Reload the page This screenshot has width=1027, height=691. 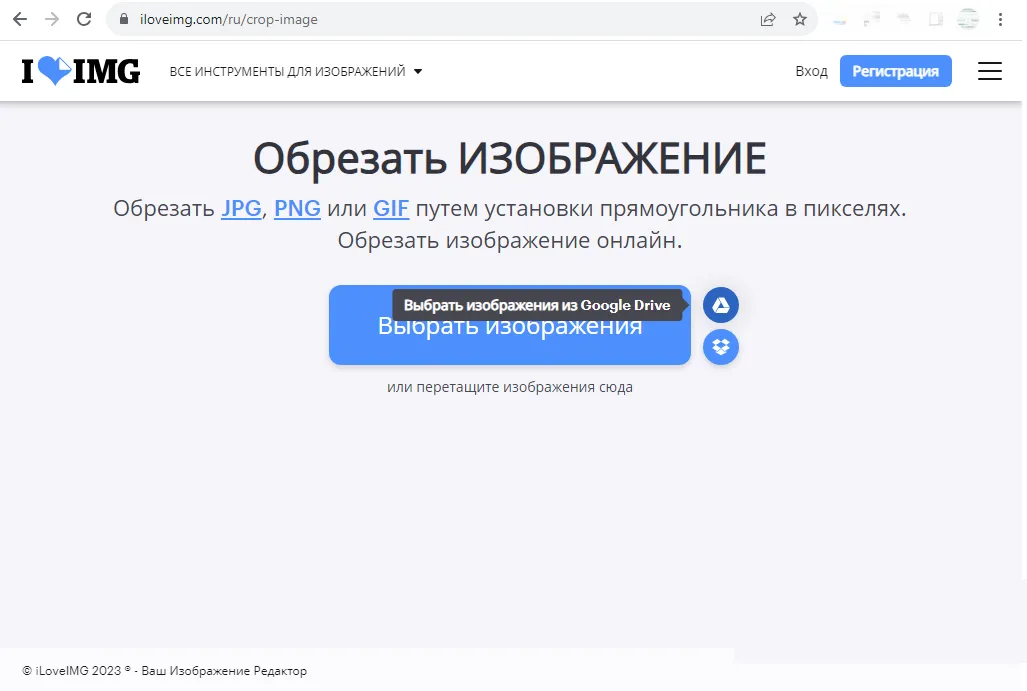pos(84,19)
